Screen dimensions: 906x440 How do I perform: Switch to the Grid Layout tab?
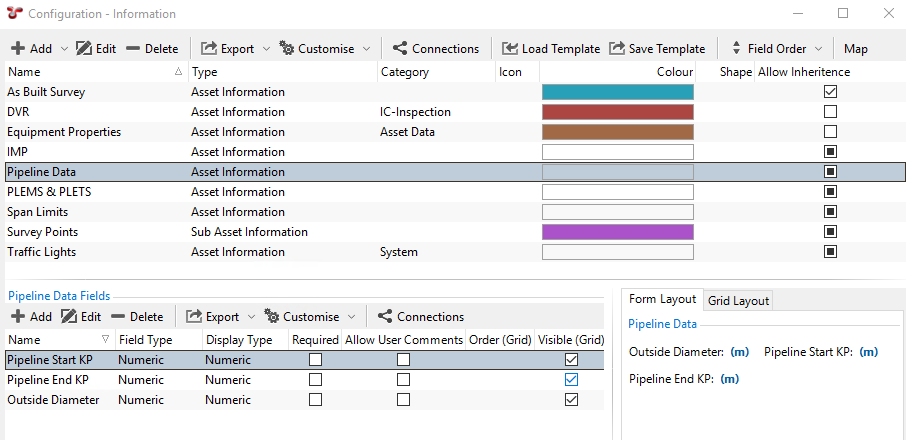coord(738,300)
